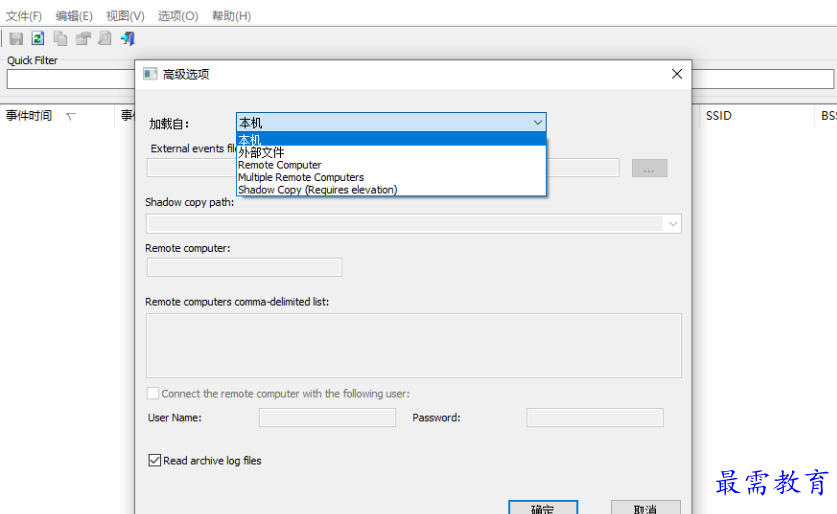Click the Exit door toolbar icon
Image resolution: width=837 pixels, height=514 pixels.
click(128, 38)
